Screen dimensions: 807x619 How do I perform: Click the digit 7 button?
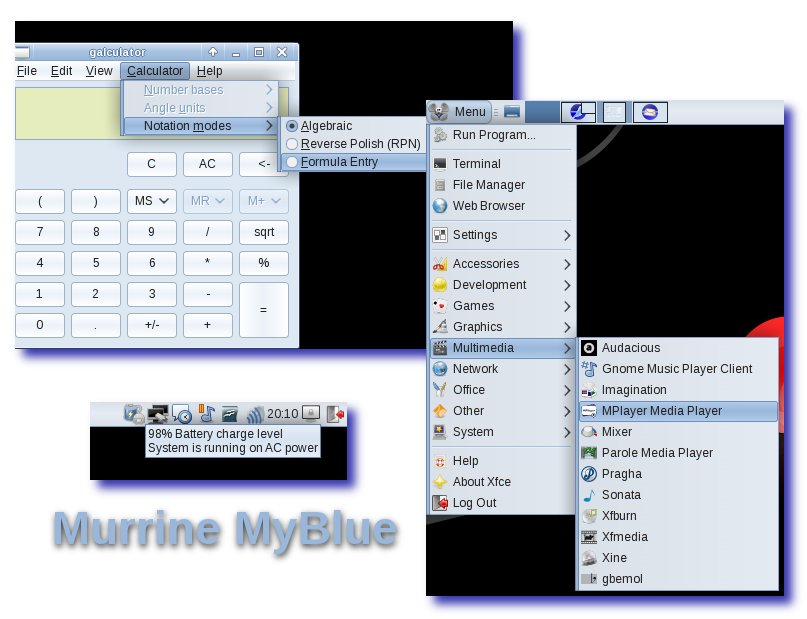tap(40, 232)
